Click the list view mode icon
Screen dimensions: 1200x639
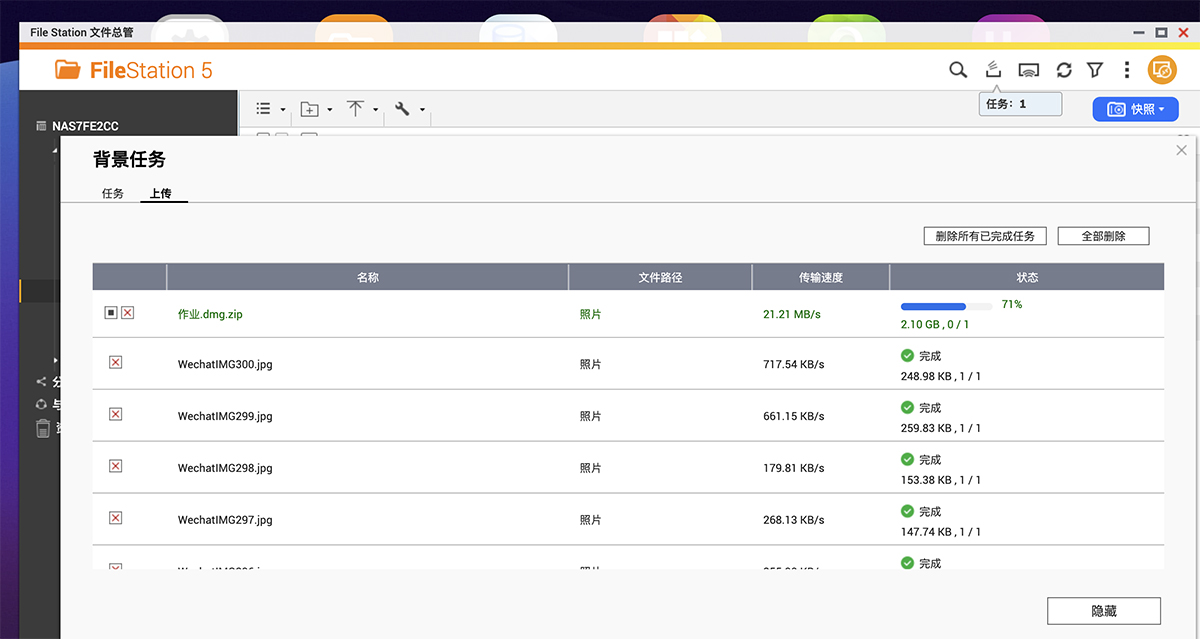[x=264, y=109]
